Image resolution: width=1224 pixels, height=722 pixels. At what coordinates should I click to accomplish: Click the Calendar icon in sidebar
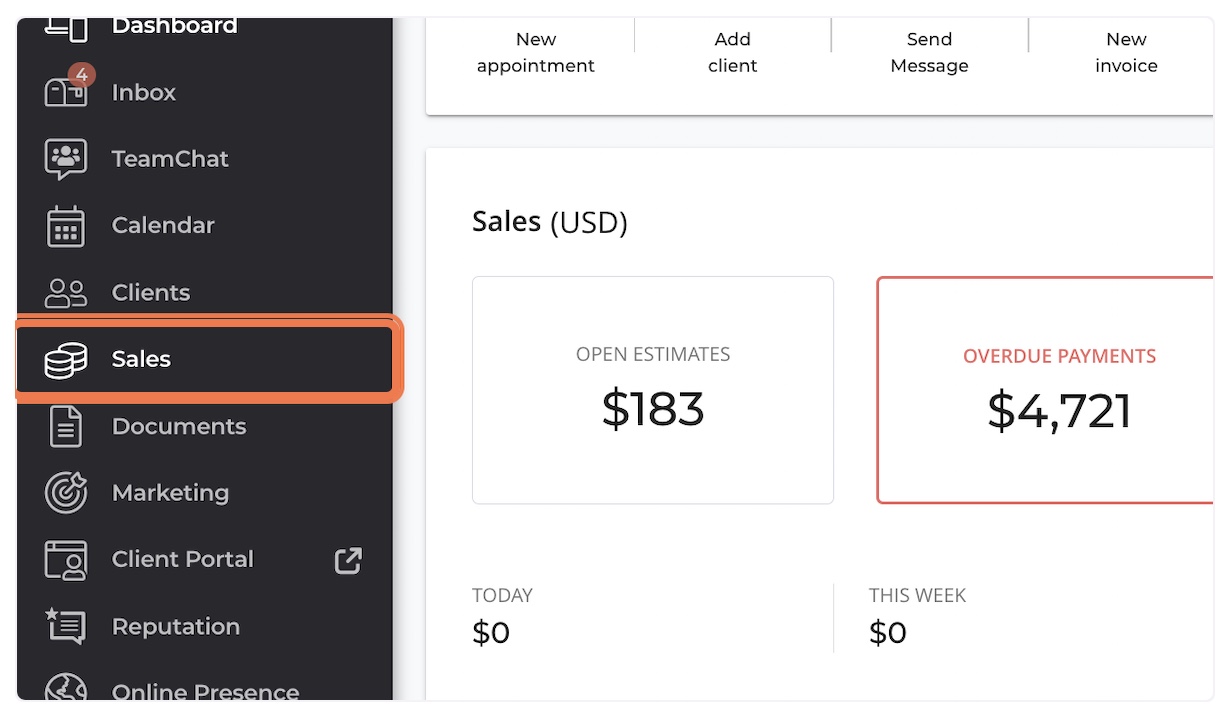tap(66, 226)
